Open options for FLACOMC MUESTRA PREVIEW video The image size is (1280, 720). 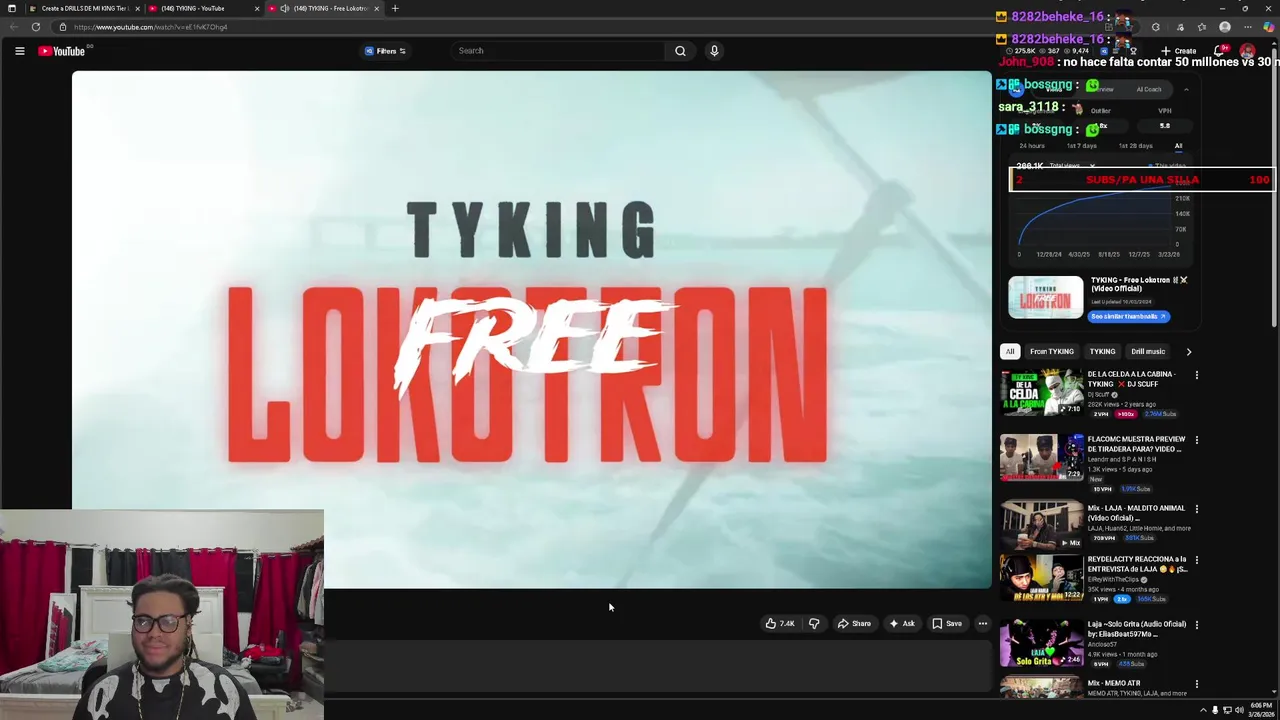[1197, 440]
